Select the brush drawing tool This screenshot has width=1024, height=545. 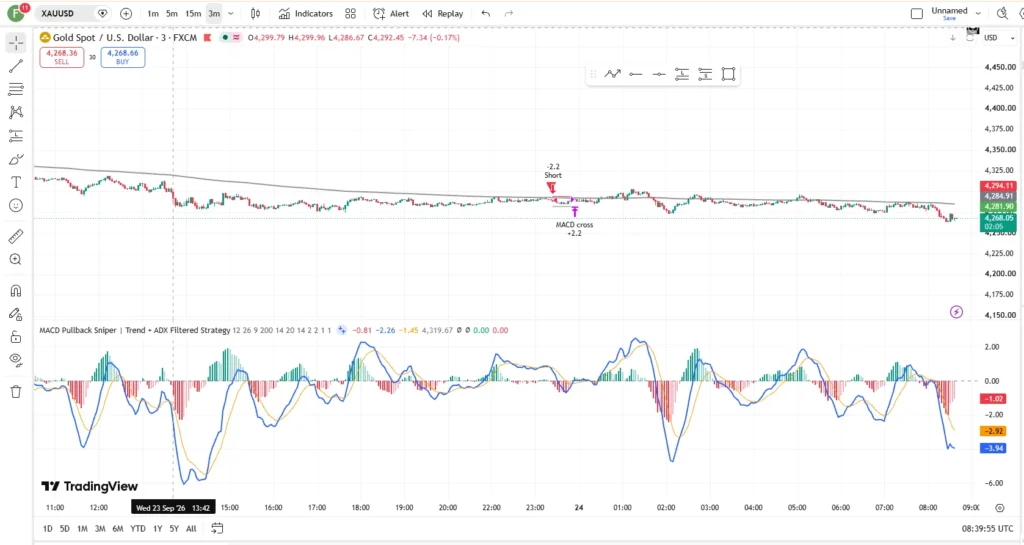point(16,159)
